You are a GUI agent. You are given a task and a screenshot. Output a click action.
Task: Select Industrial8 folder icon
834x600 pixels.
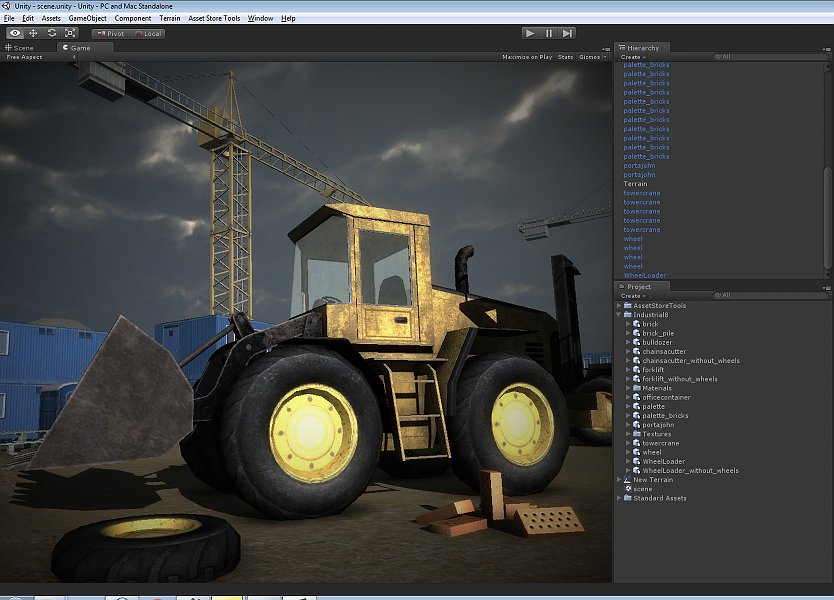(628, 315)
